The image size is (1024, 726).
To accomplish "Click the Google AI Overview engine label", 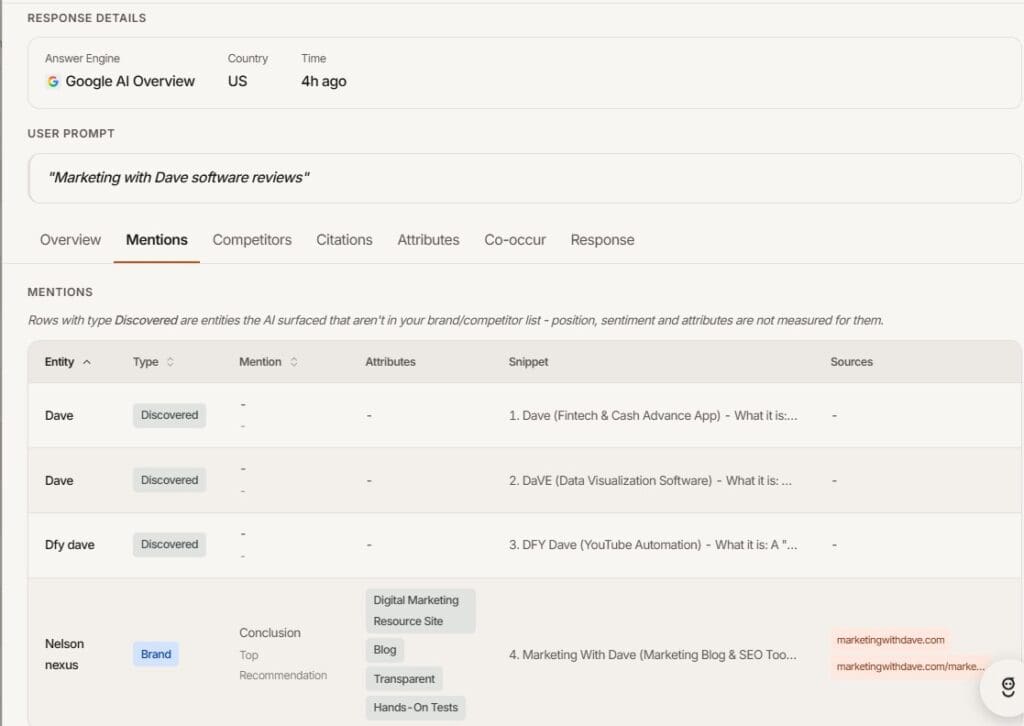I will coord(130,82).
